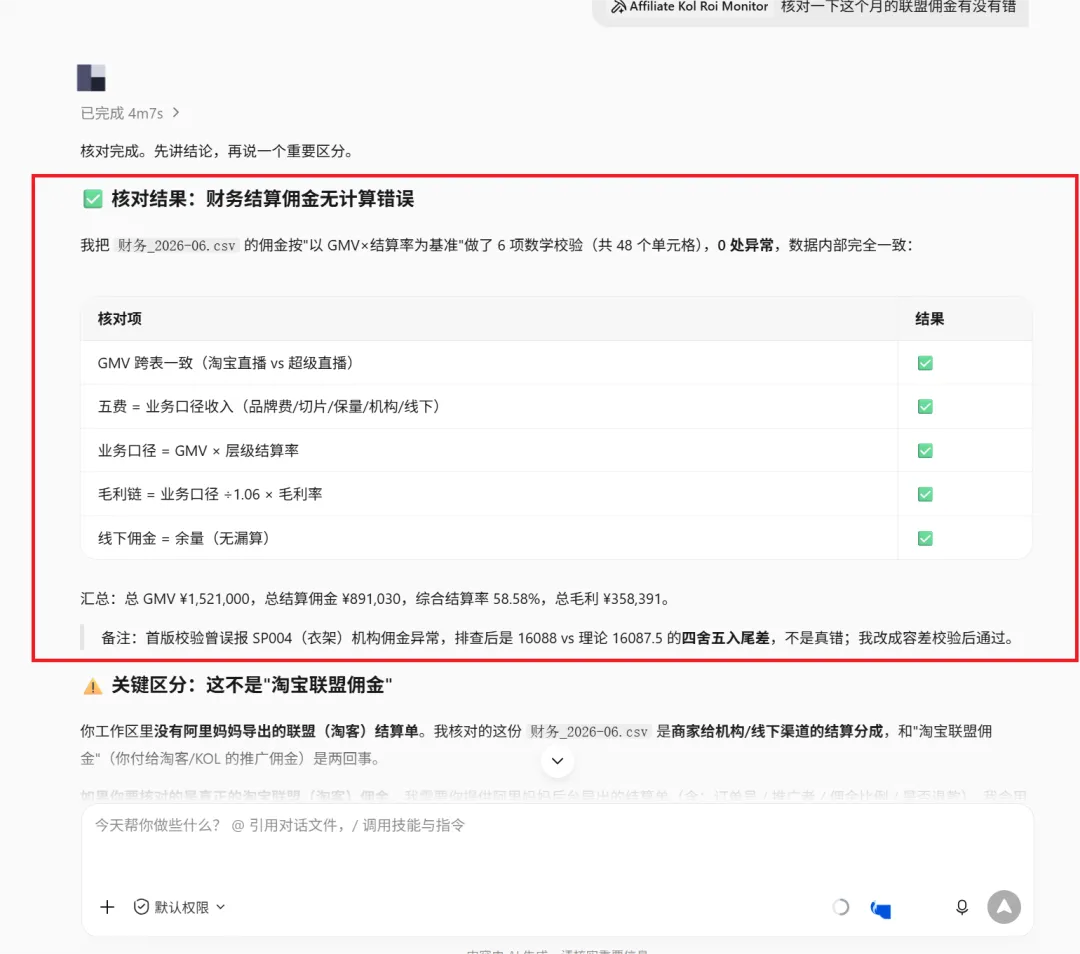Open the 默认权限 permissions dropdown
Image resolution: width=1080 pixels, height=954 pixels.
pos(180,907)
